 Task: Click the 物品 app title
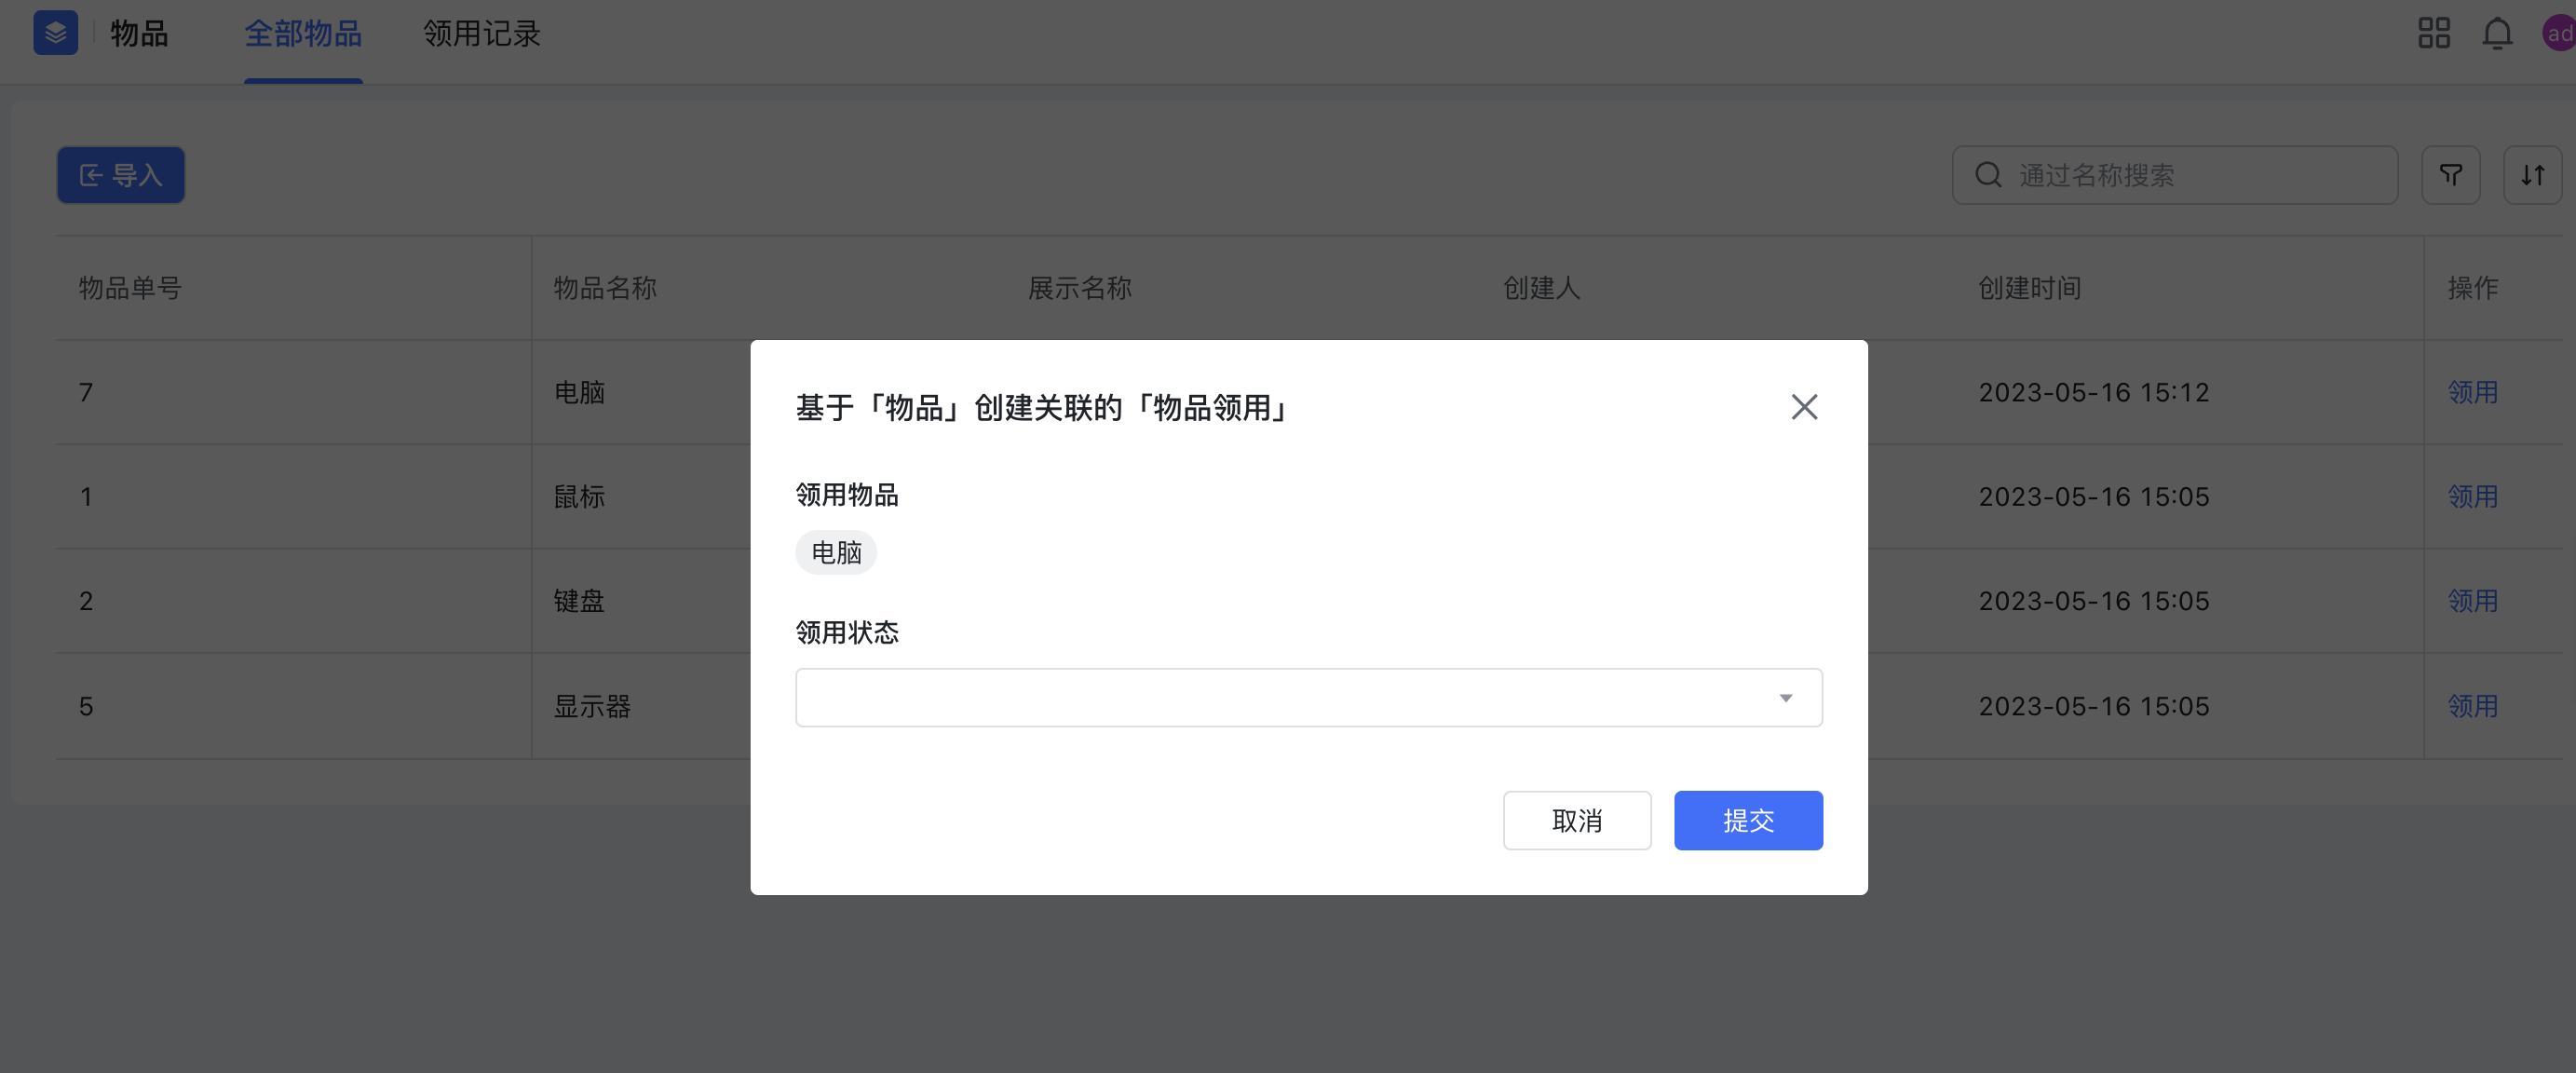139,34
